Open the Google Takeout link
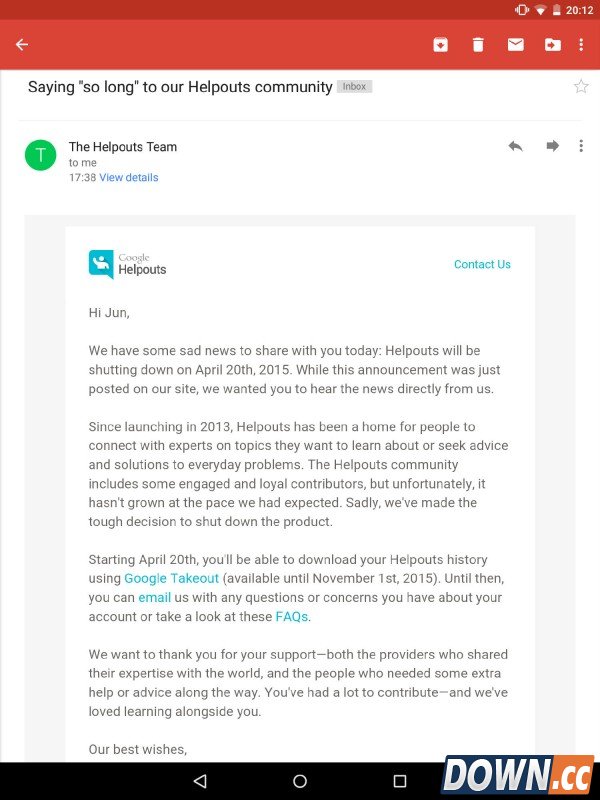The height and width of the screenshot is (800, 600). [x=171, y=578]
